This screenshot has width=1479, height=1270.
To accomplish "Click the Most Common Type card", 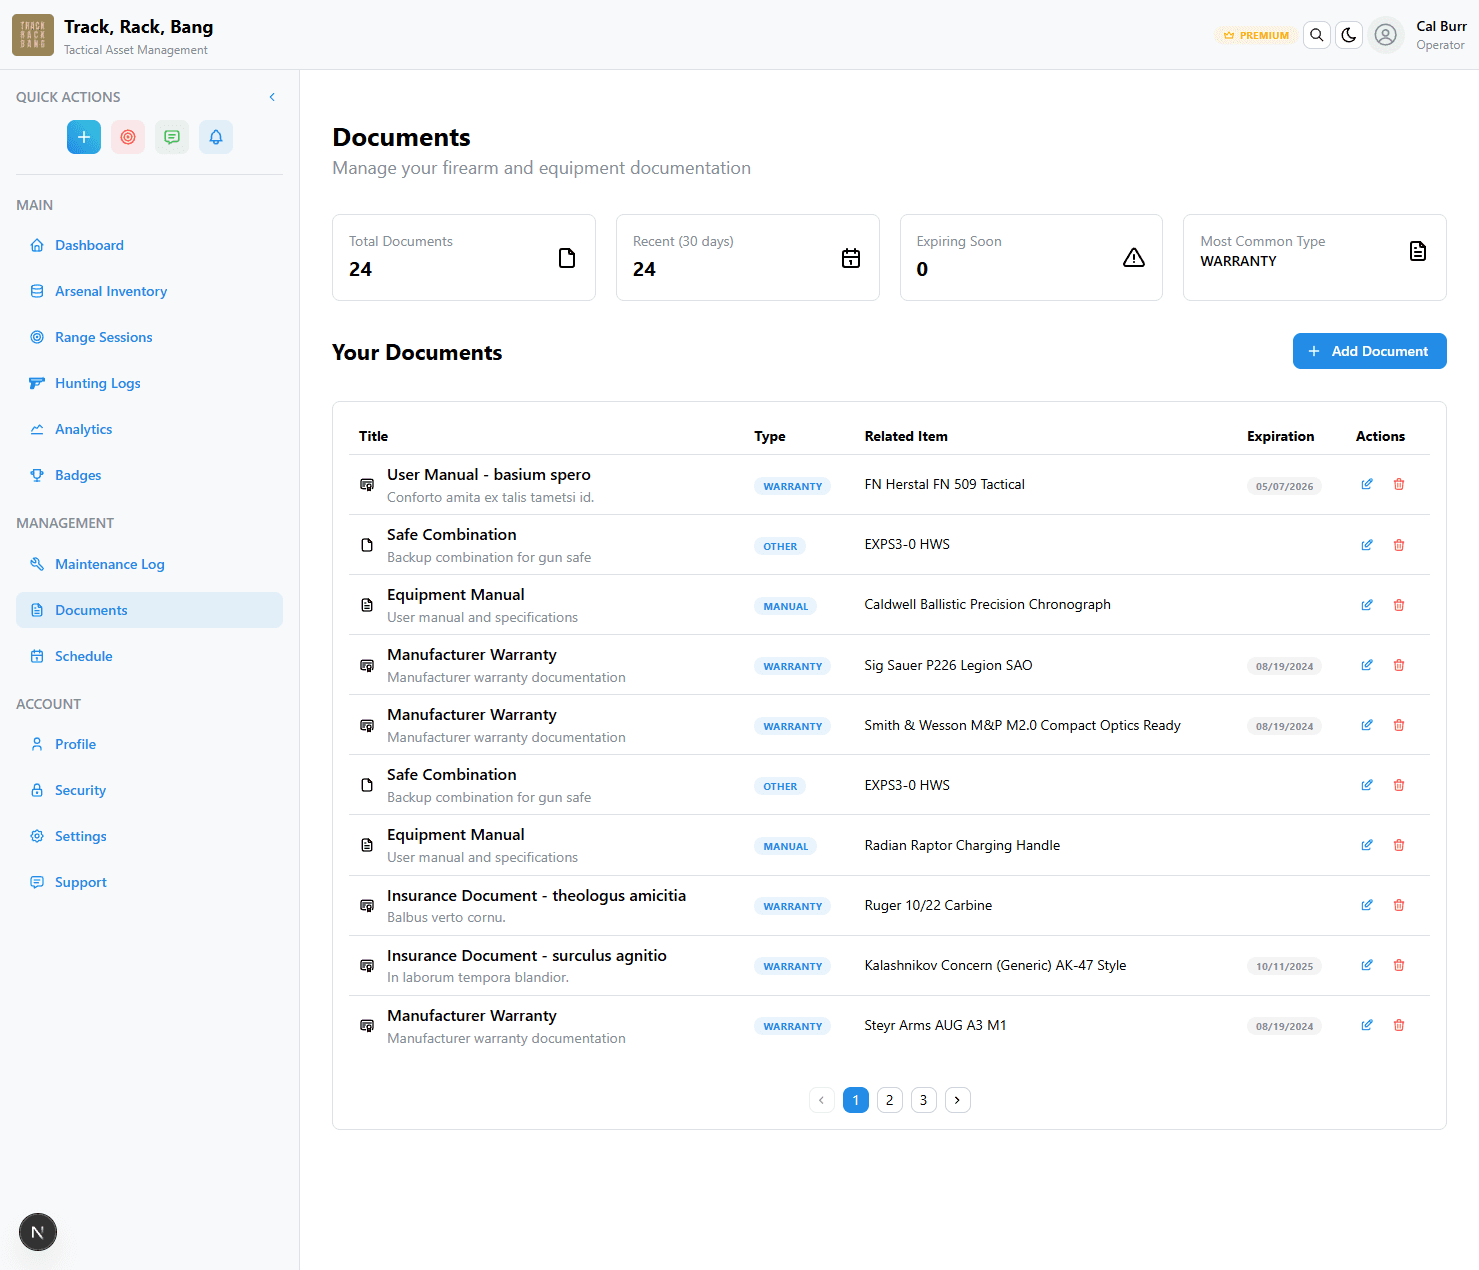I will [1315, 257].
